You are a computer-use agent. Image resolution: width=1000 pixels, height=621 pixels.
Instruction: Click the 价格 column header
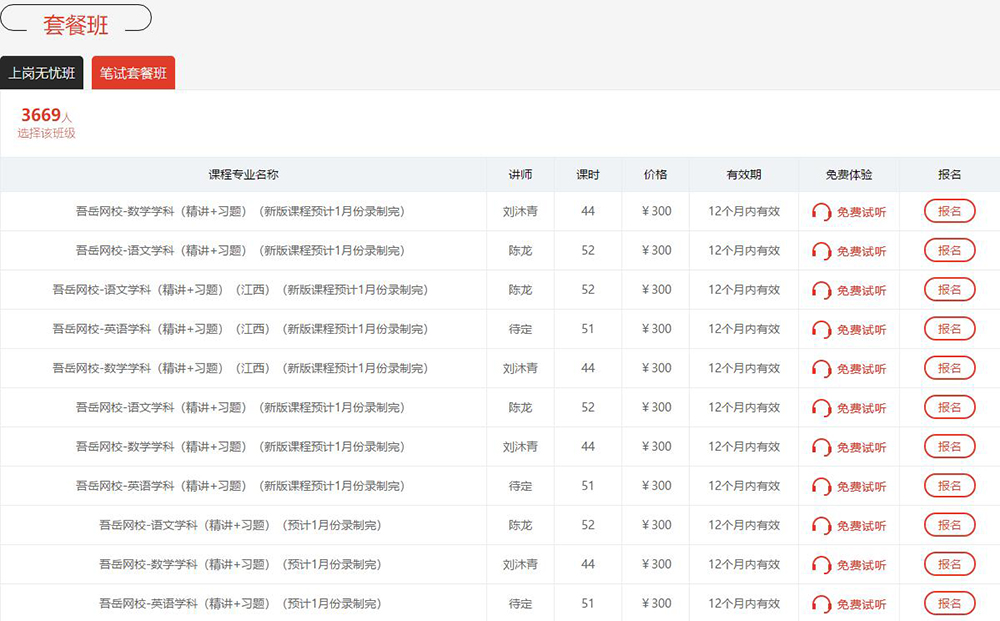coord(656,175)
